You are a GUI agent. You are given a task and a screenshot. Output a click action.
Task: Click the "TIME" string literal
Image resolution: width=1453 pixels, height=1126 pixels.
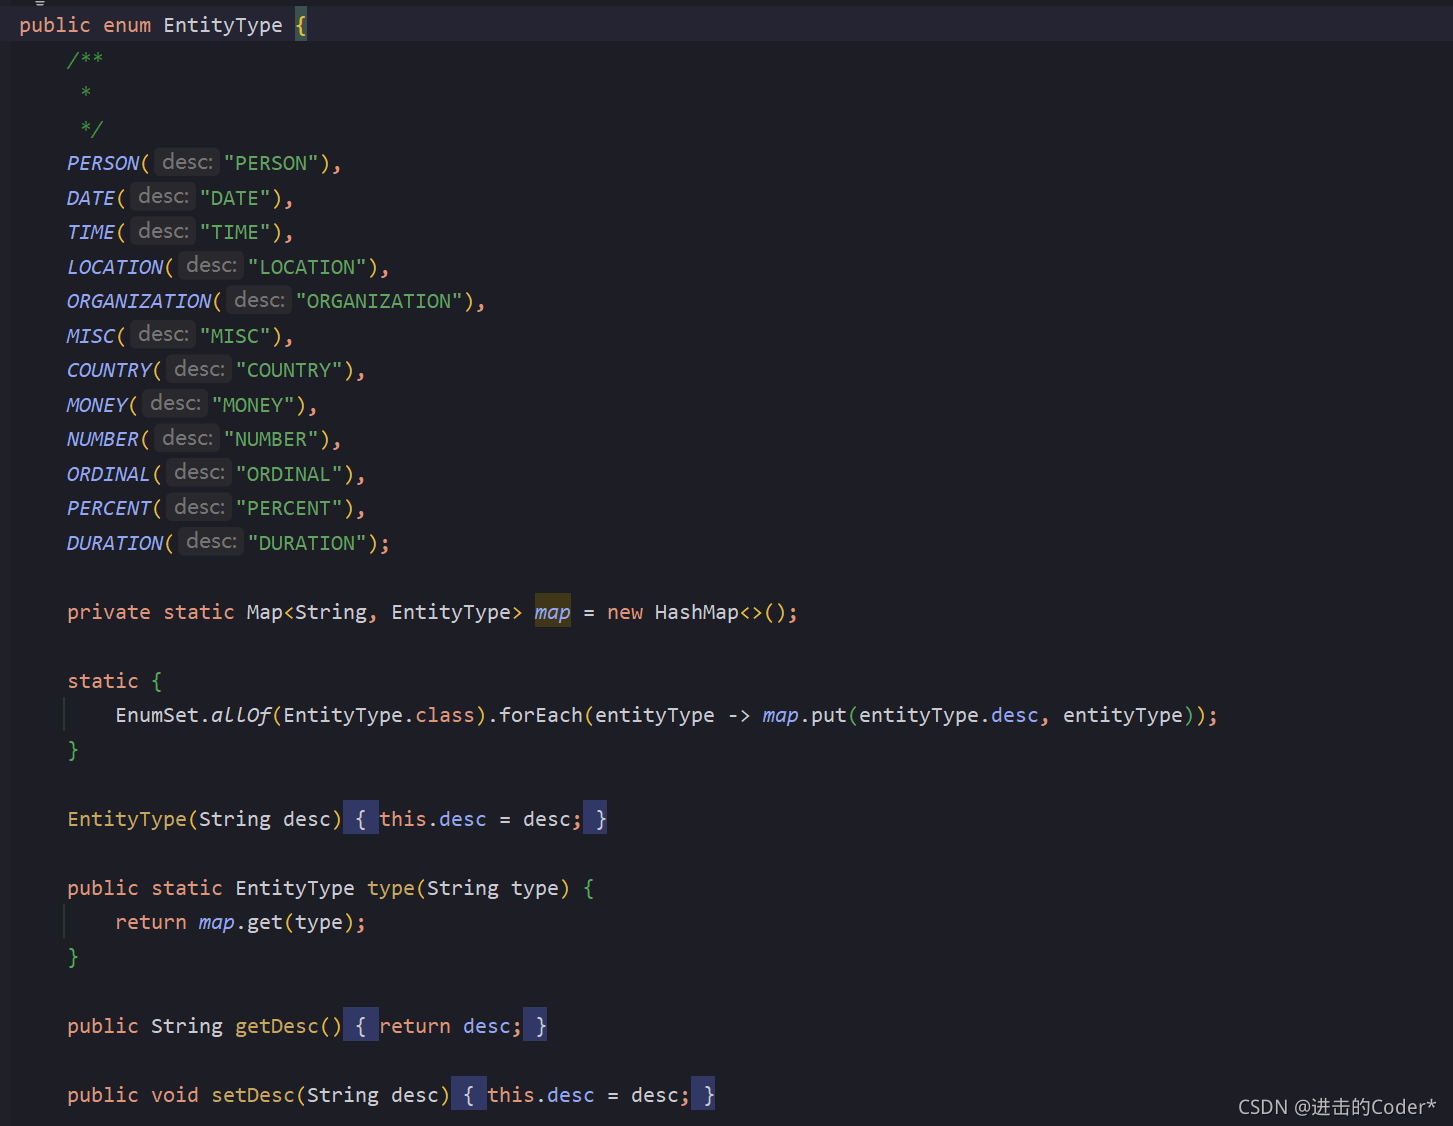point(235,232)
